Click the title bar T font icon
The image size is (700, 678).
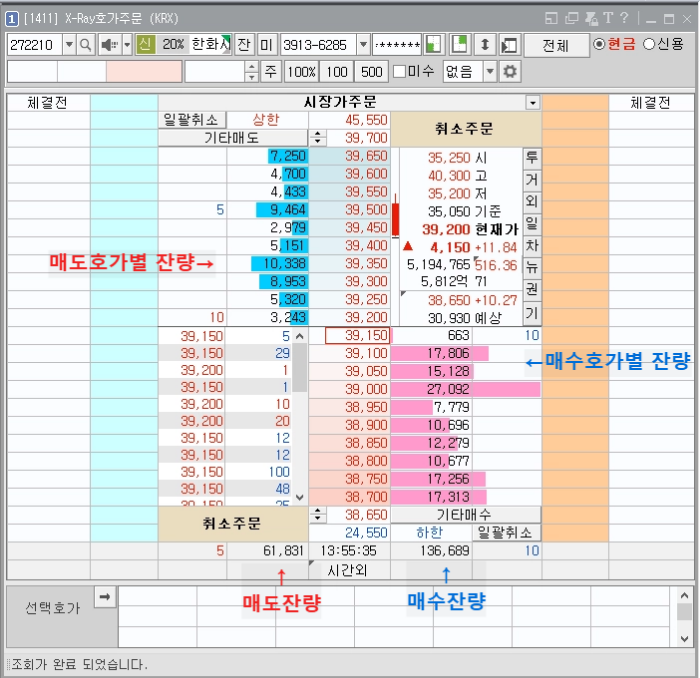tap(608, 18)
